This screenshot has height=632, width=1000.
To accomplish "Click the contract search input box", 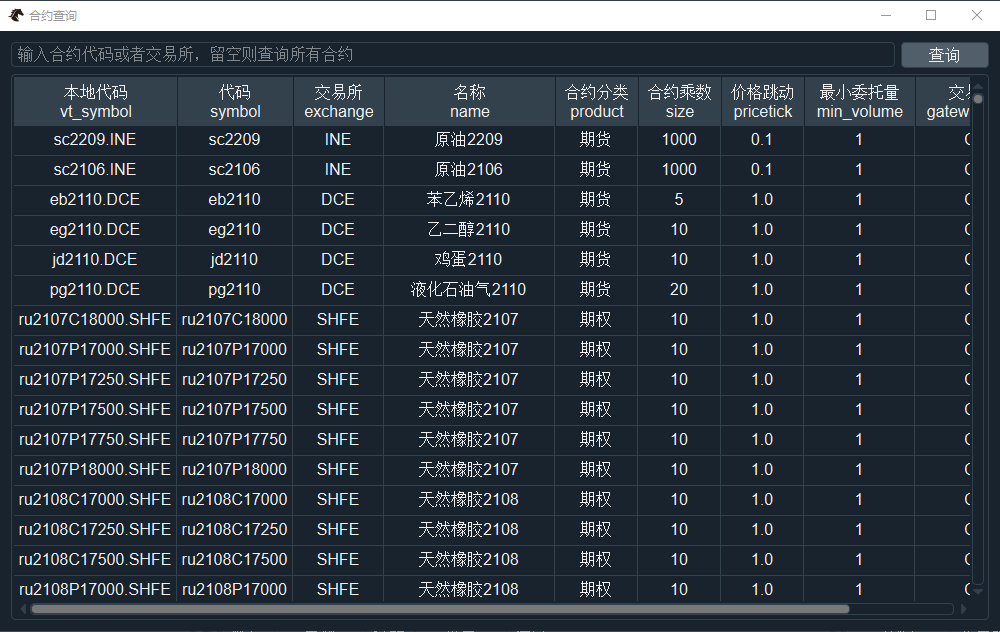I will 450,55.
